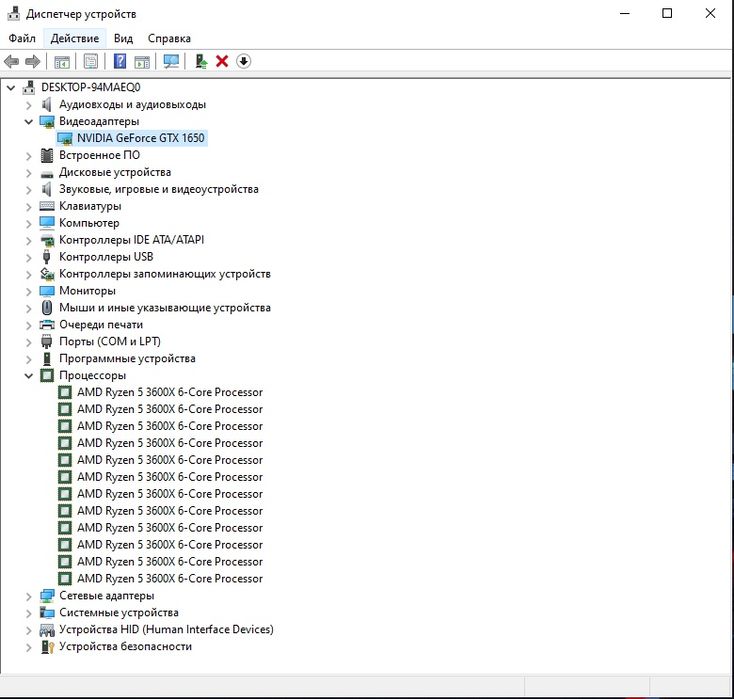Expand Порты (COM и LPT)
Screen dimensions: 734x699
pos(29,342)
